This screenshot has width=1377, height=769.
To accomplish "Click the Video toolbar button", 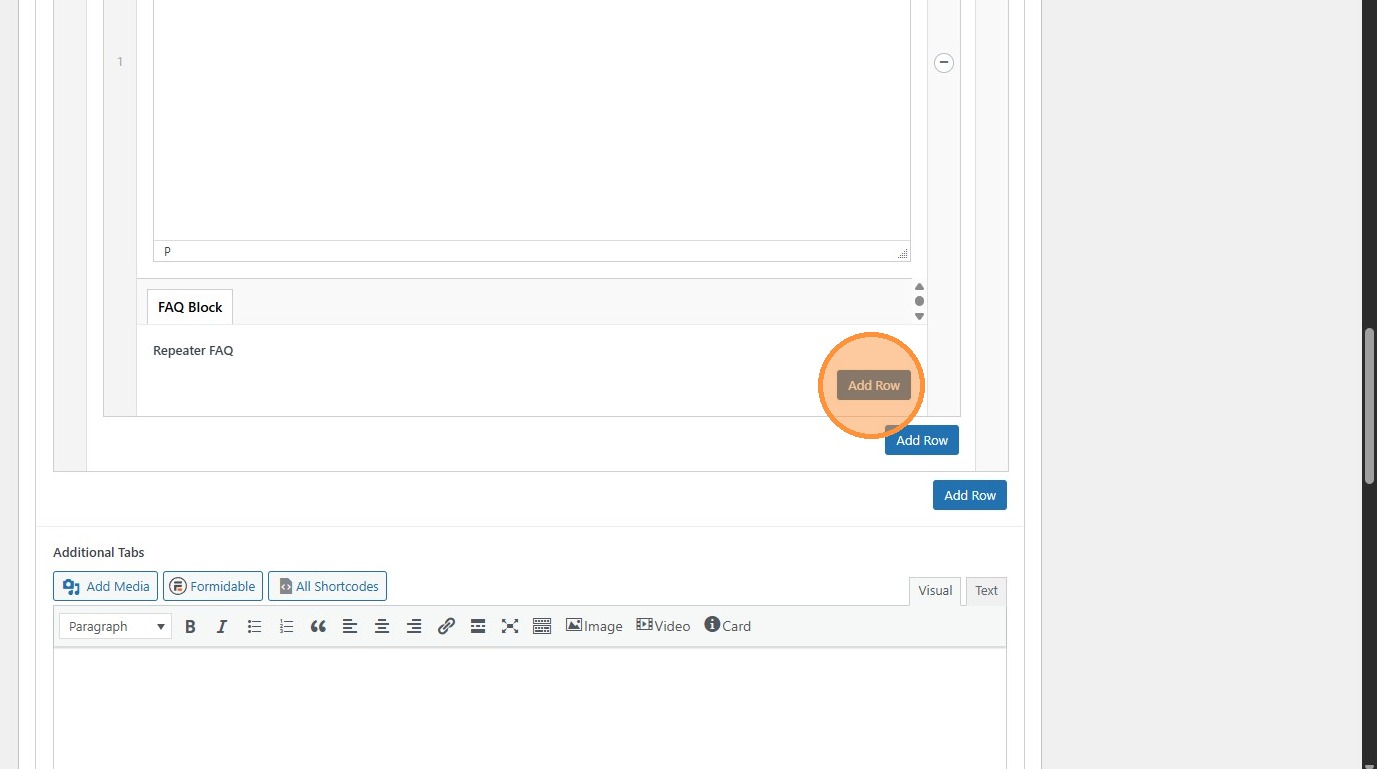I will click(x=663, y=626).
